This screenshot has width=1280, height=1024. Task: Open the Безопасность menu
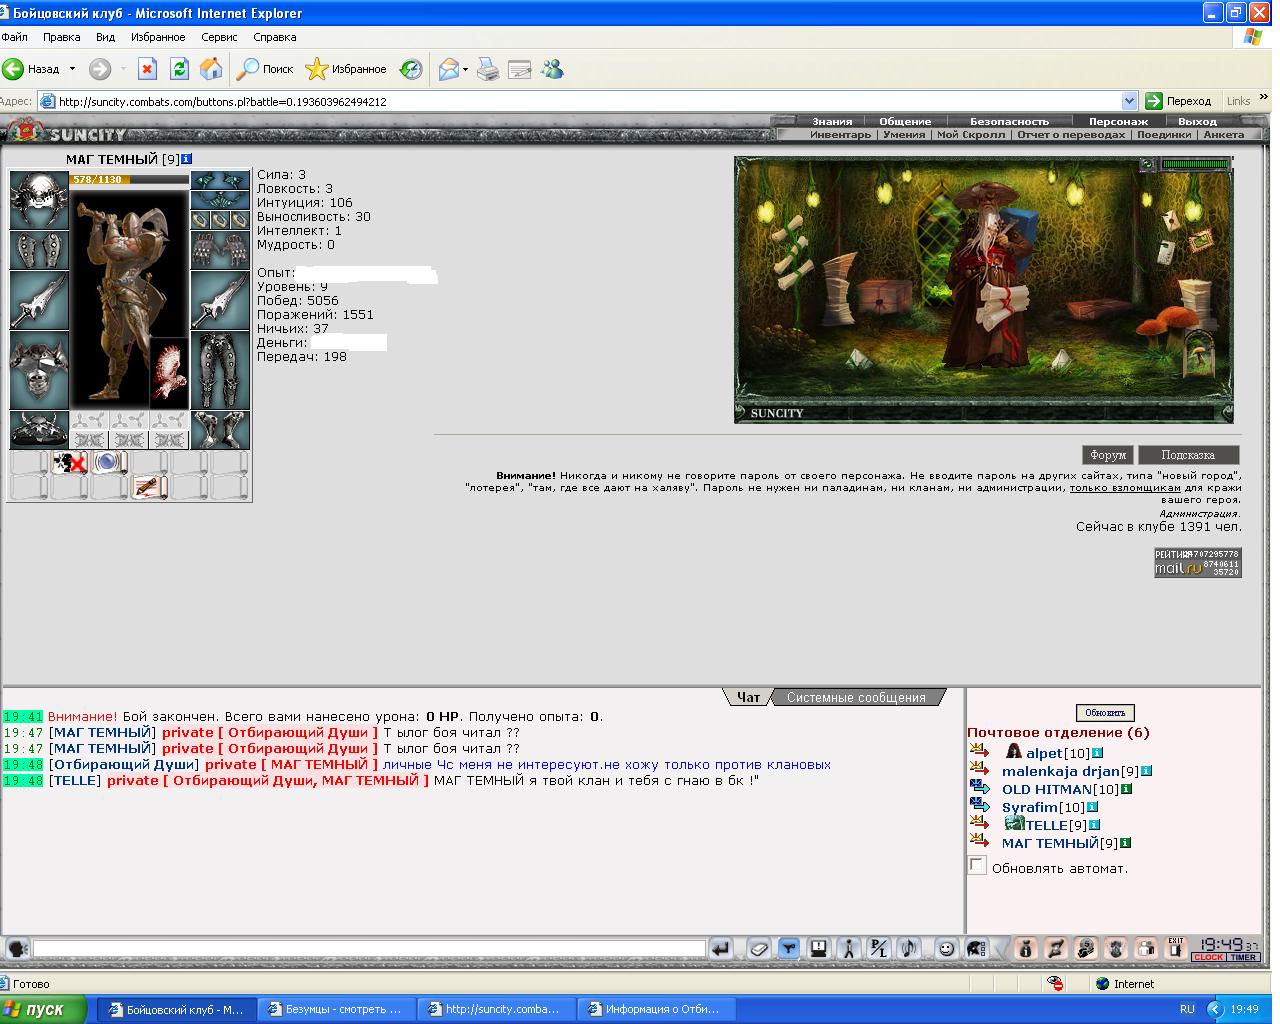[x=1009, y=121]
